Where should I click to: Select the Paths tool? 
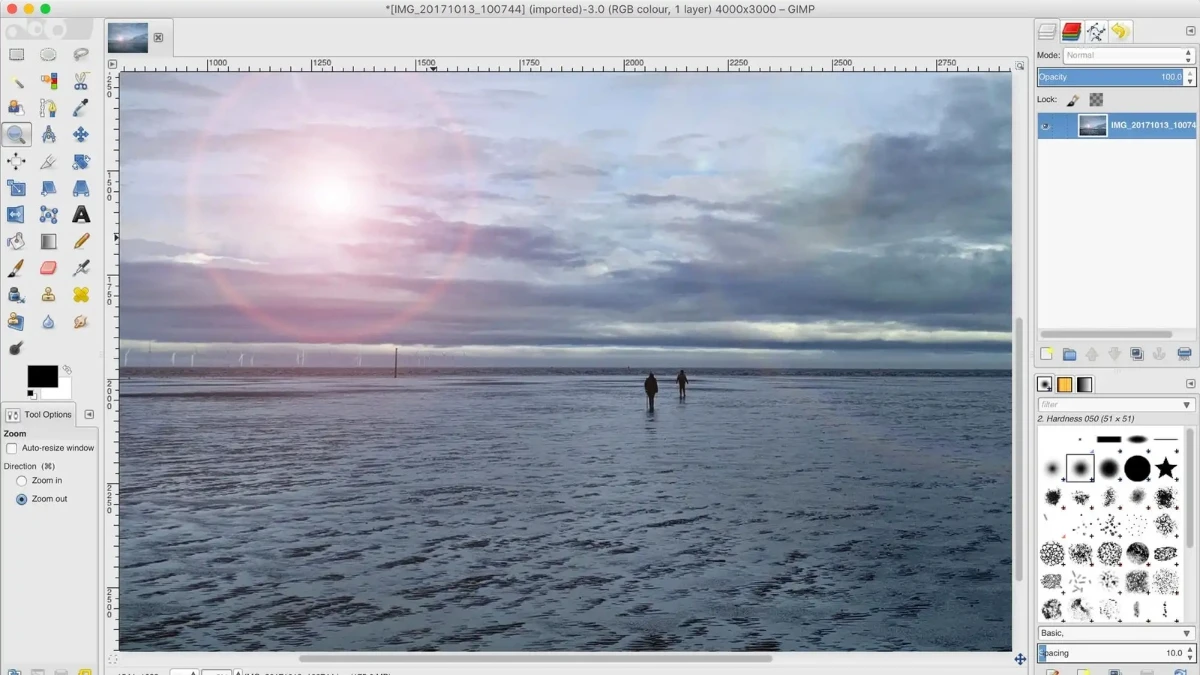48,108
